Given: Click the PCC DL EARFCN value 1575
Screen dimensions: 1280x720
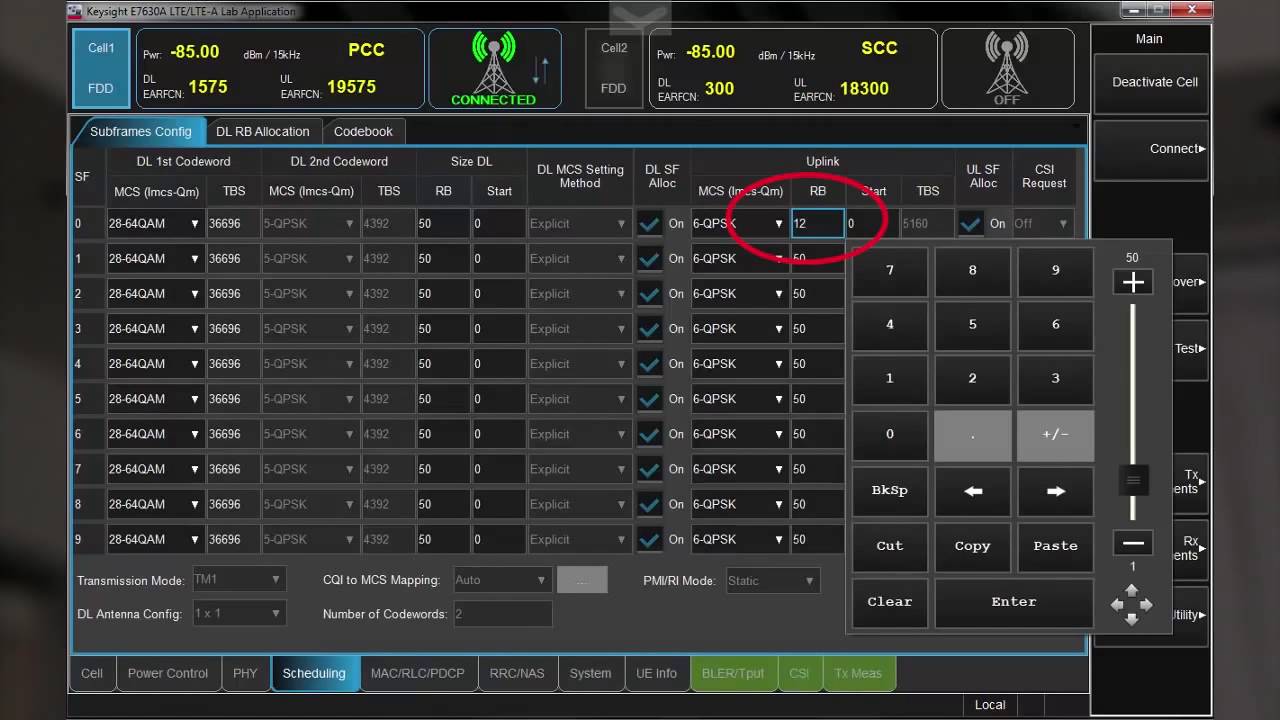Looking at the screenshot, I should click(208, 87).
